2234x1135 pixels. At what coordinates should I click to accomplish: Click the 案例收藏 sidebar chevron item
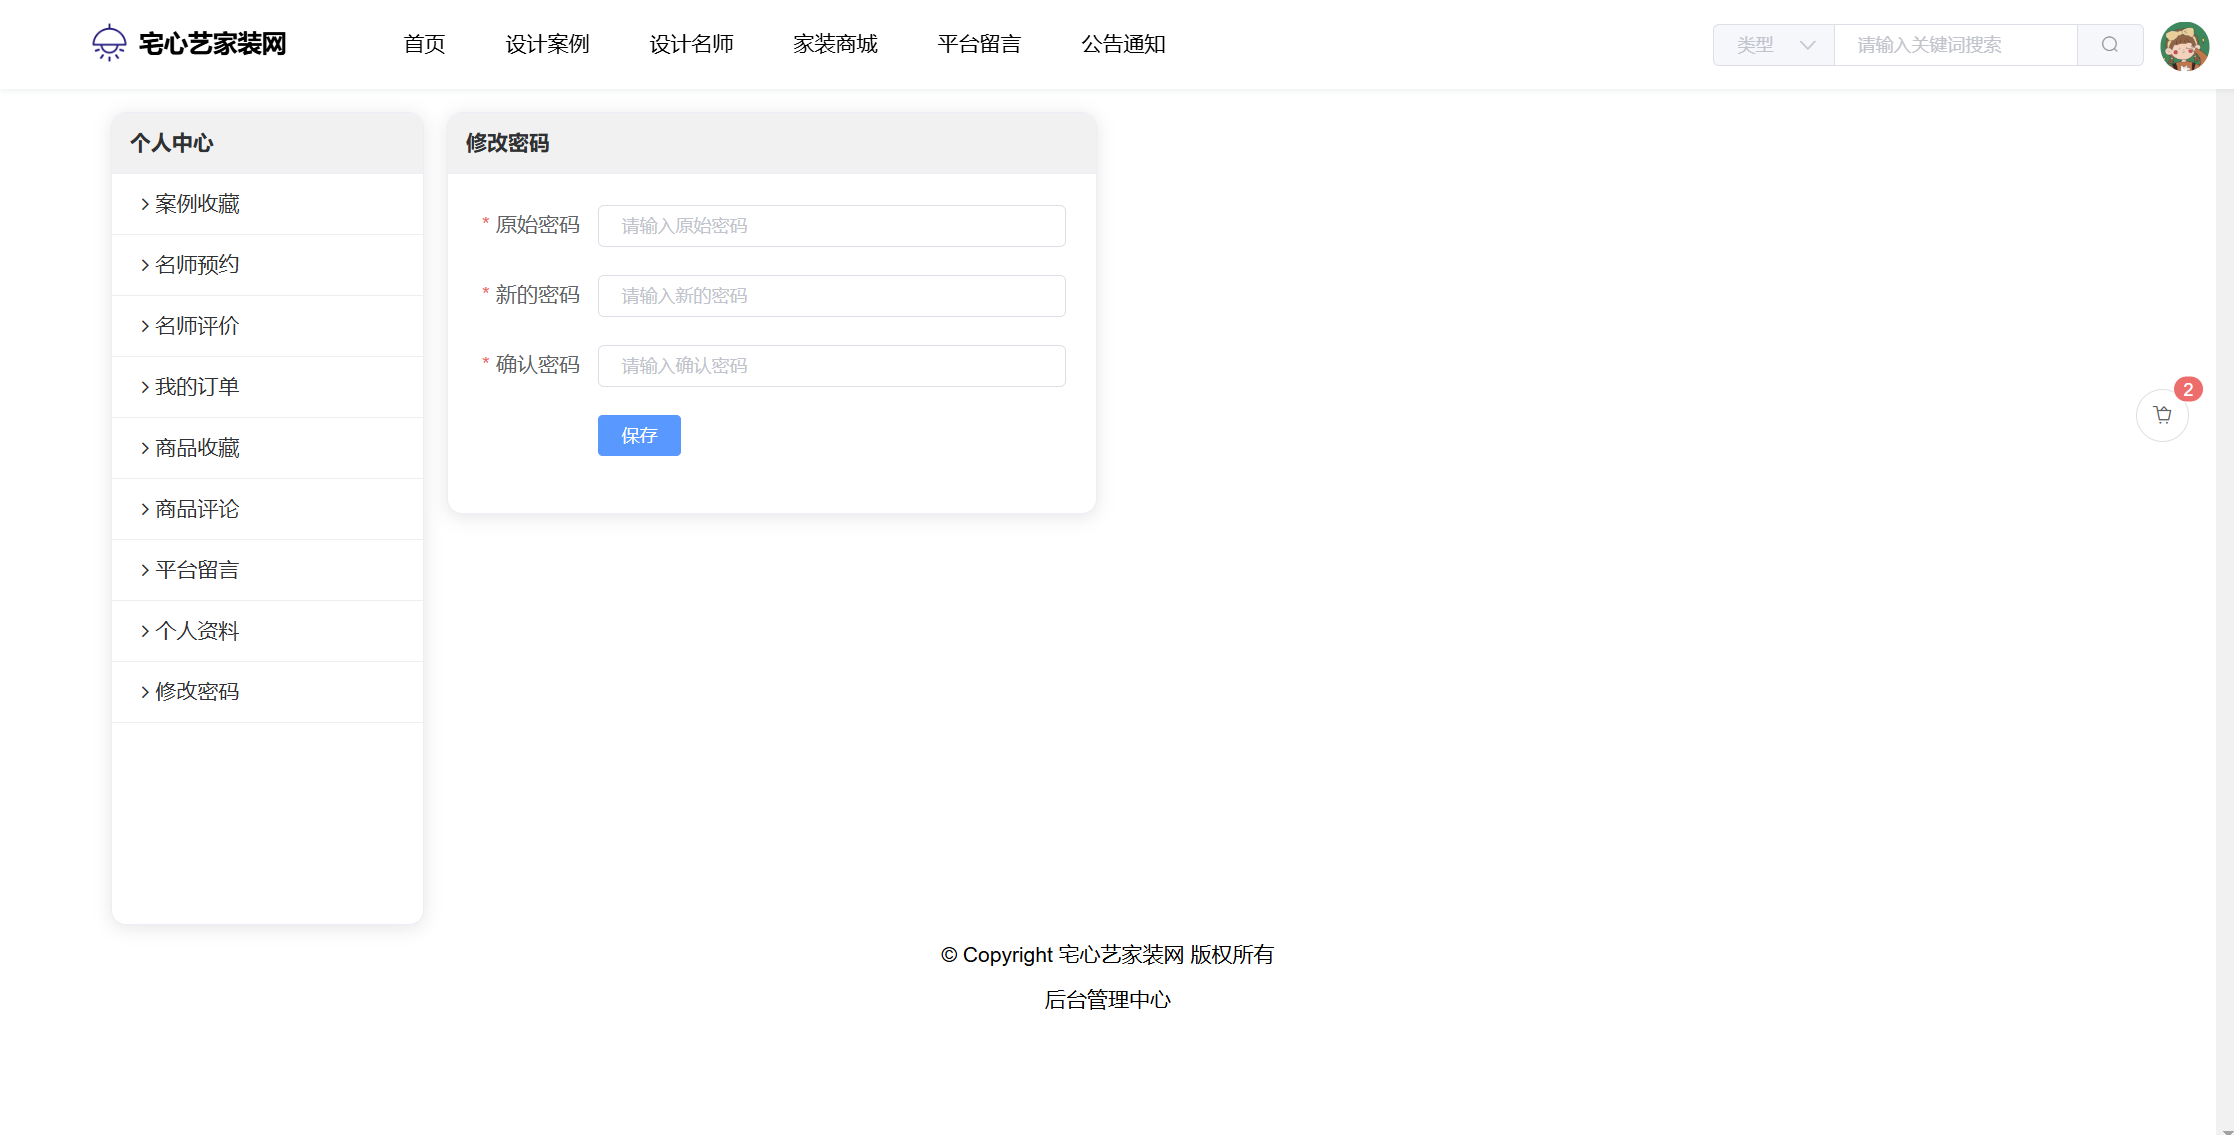pos(197,204)
